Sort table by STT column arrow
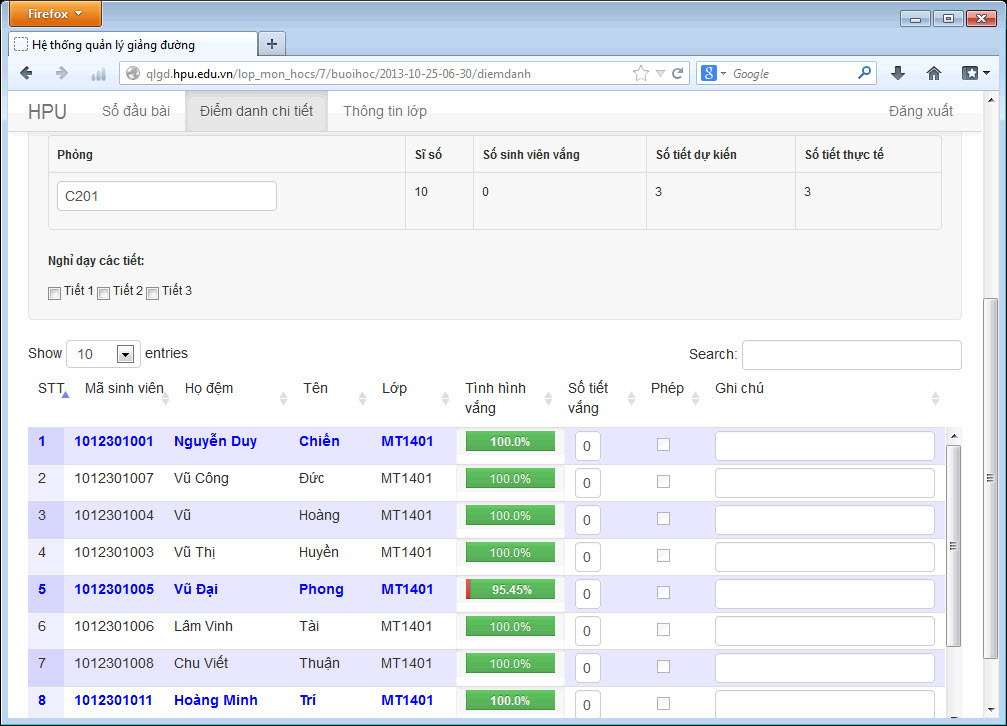Viewport: 1007px width, 726px height. click(x=65, y=395)
